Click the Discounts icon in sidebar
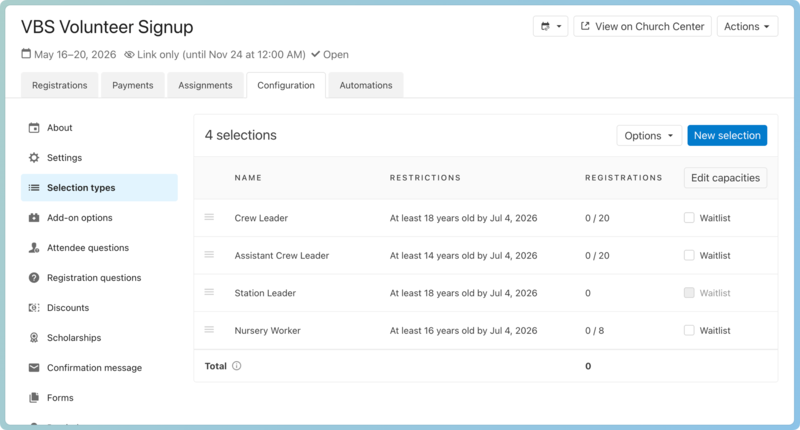The width and height of the screenshot is (800, 430). [x=34, y=308]
